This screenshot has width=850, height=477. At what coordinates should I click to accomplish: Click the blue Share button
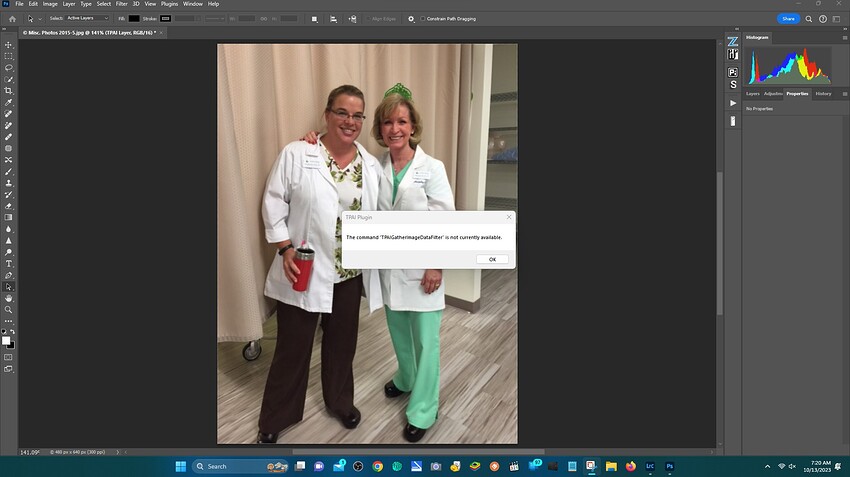click(x=788, y=19)
